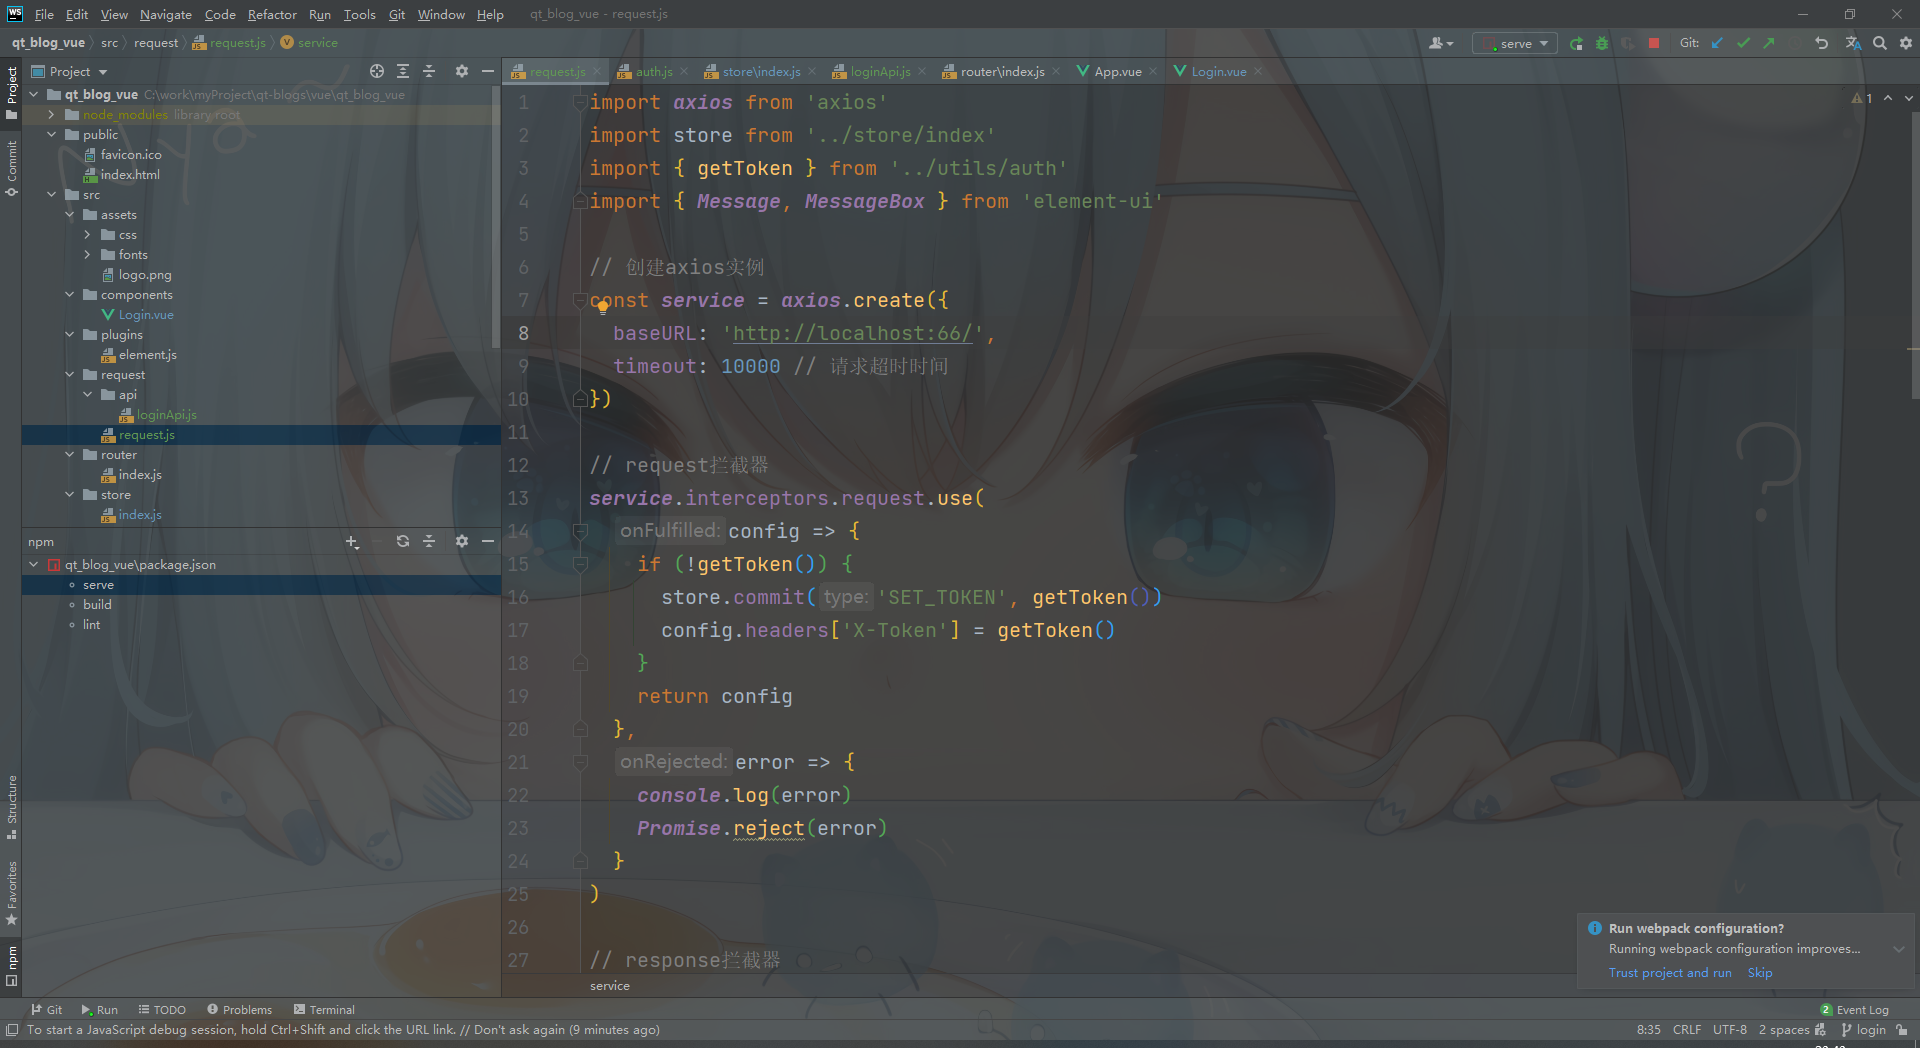Click Skip in webpack notification

(x=1760, y=973)
